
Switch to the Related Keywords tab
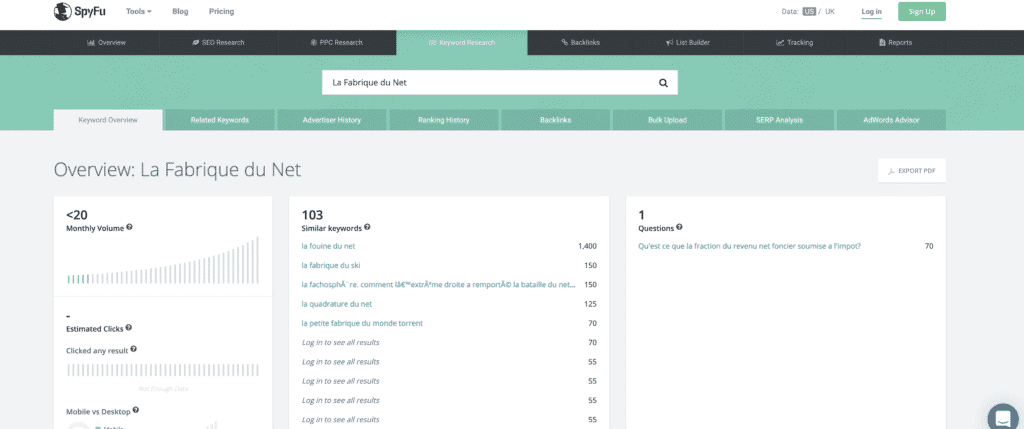pos(219,120)
